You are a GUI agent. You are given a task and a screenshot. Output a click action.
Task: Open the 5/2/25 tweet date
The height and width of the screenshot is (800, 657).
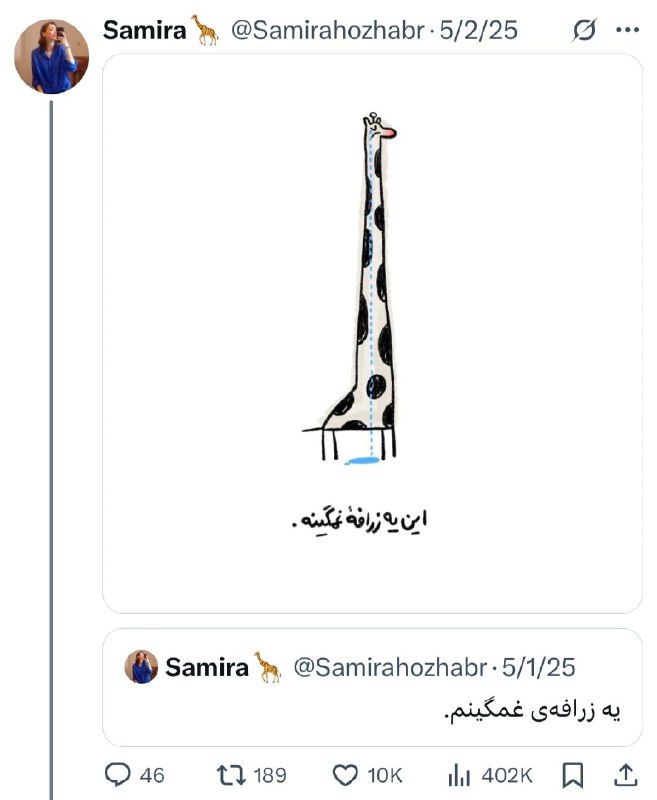click(x=478, y=30)
